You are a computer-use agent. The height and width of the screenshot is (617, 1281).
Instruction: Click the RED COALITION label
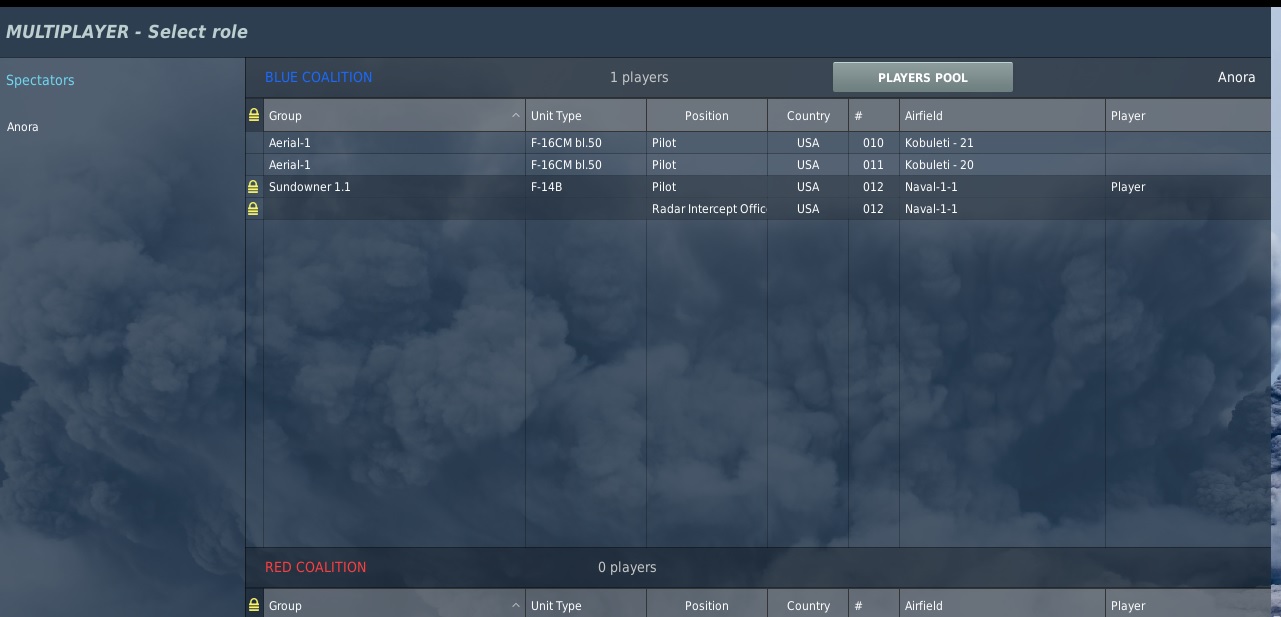click(315, 567)
